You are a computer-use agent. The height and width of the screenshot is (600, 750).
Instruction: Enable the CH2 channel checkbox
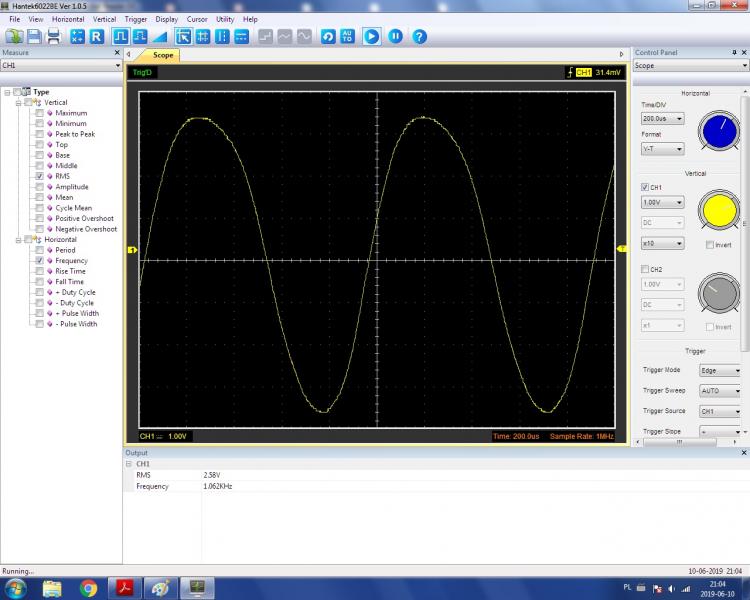pyautogui.click(x=645, y=269)
